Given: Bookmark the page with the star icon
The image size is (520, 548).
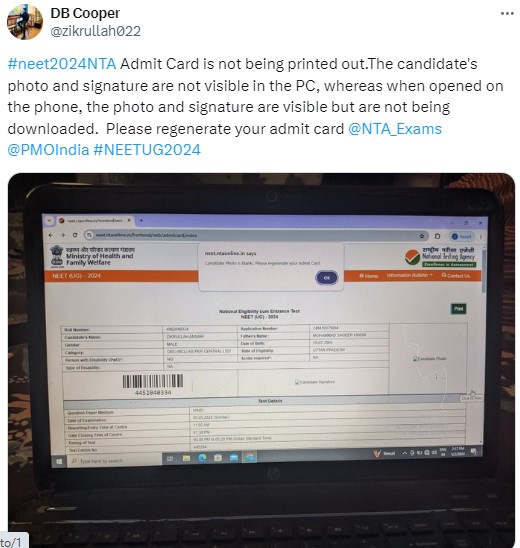Looking at the screenshot, I should coord(422,236).
